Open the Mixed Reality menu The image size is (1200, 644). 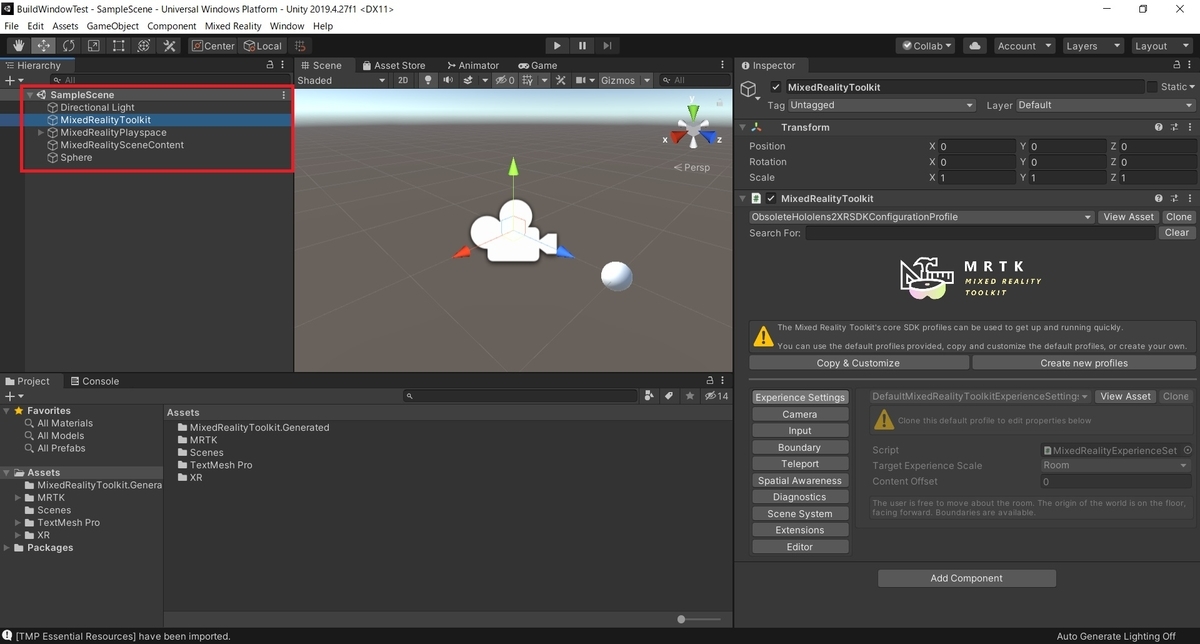[232, 26]
